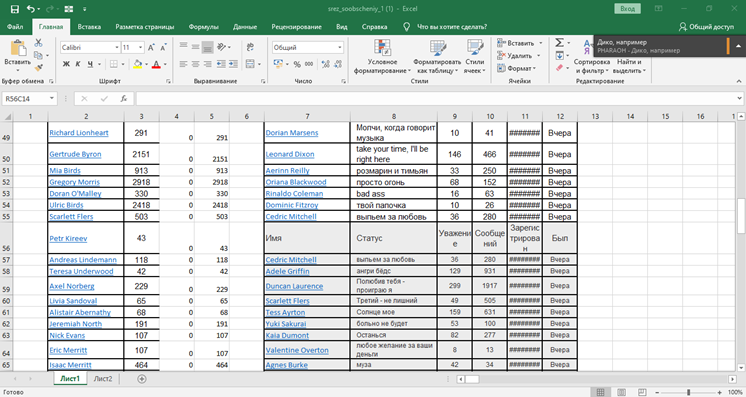Open fill color dropdown arrow
746x397 pixels.
click(x=147, y=64)
